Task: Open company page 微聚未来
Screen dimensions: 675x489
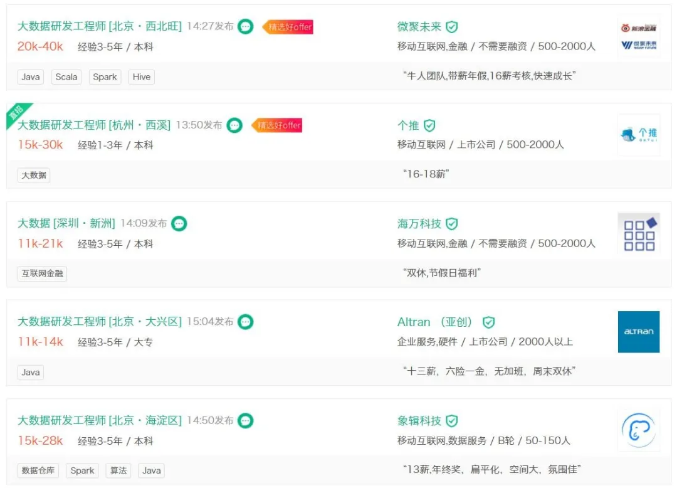Action: click(419, 27)
